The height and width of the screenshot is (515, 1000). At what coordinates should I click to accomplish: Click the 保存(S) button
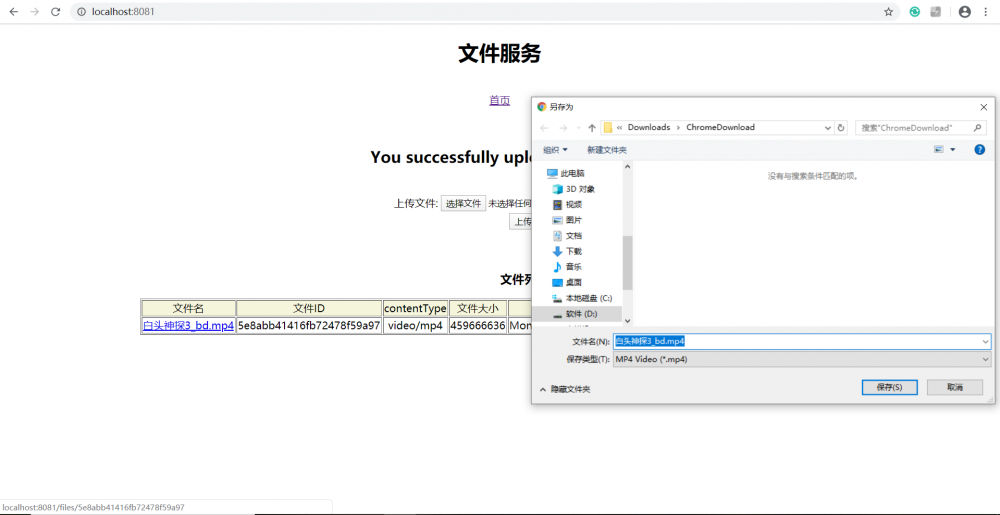[x=889, y=388]
